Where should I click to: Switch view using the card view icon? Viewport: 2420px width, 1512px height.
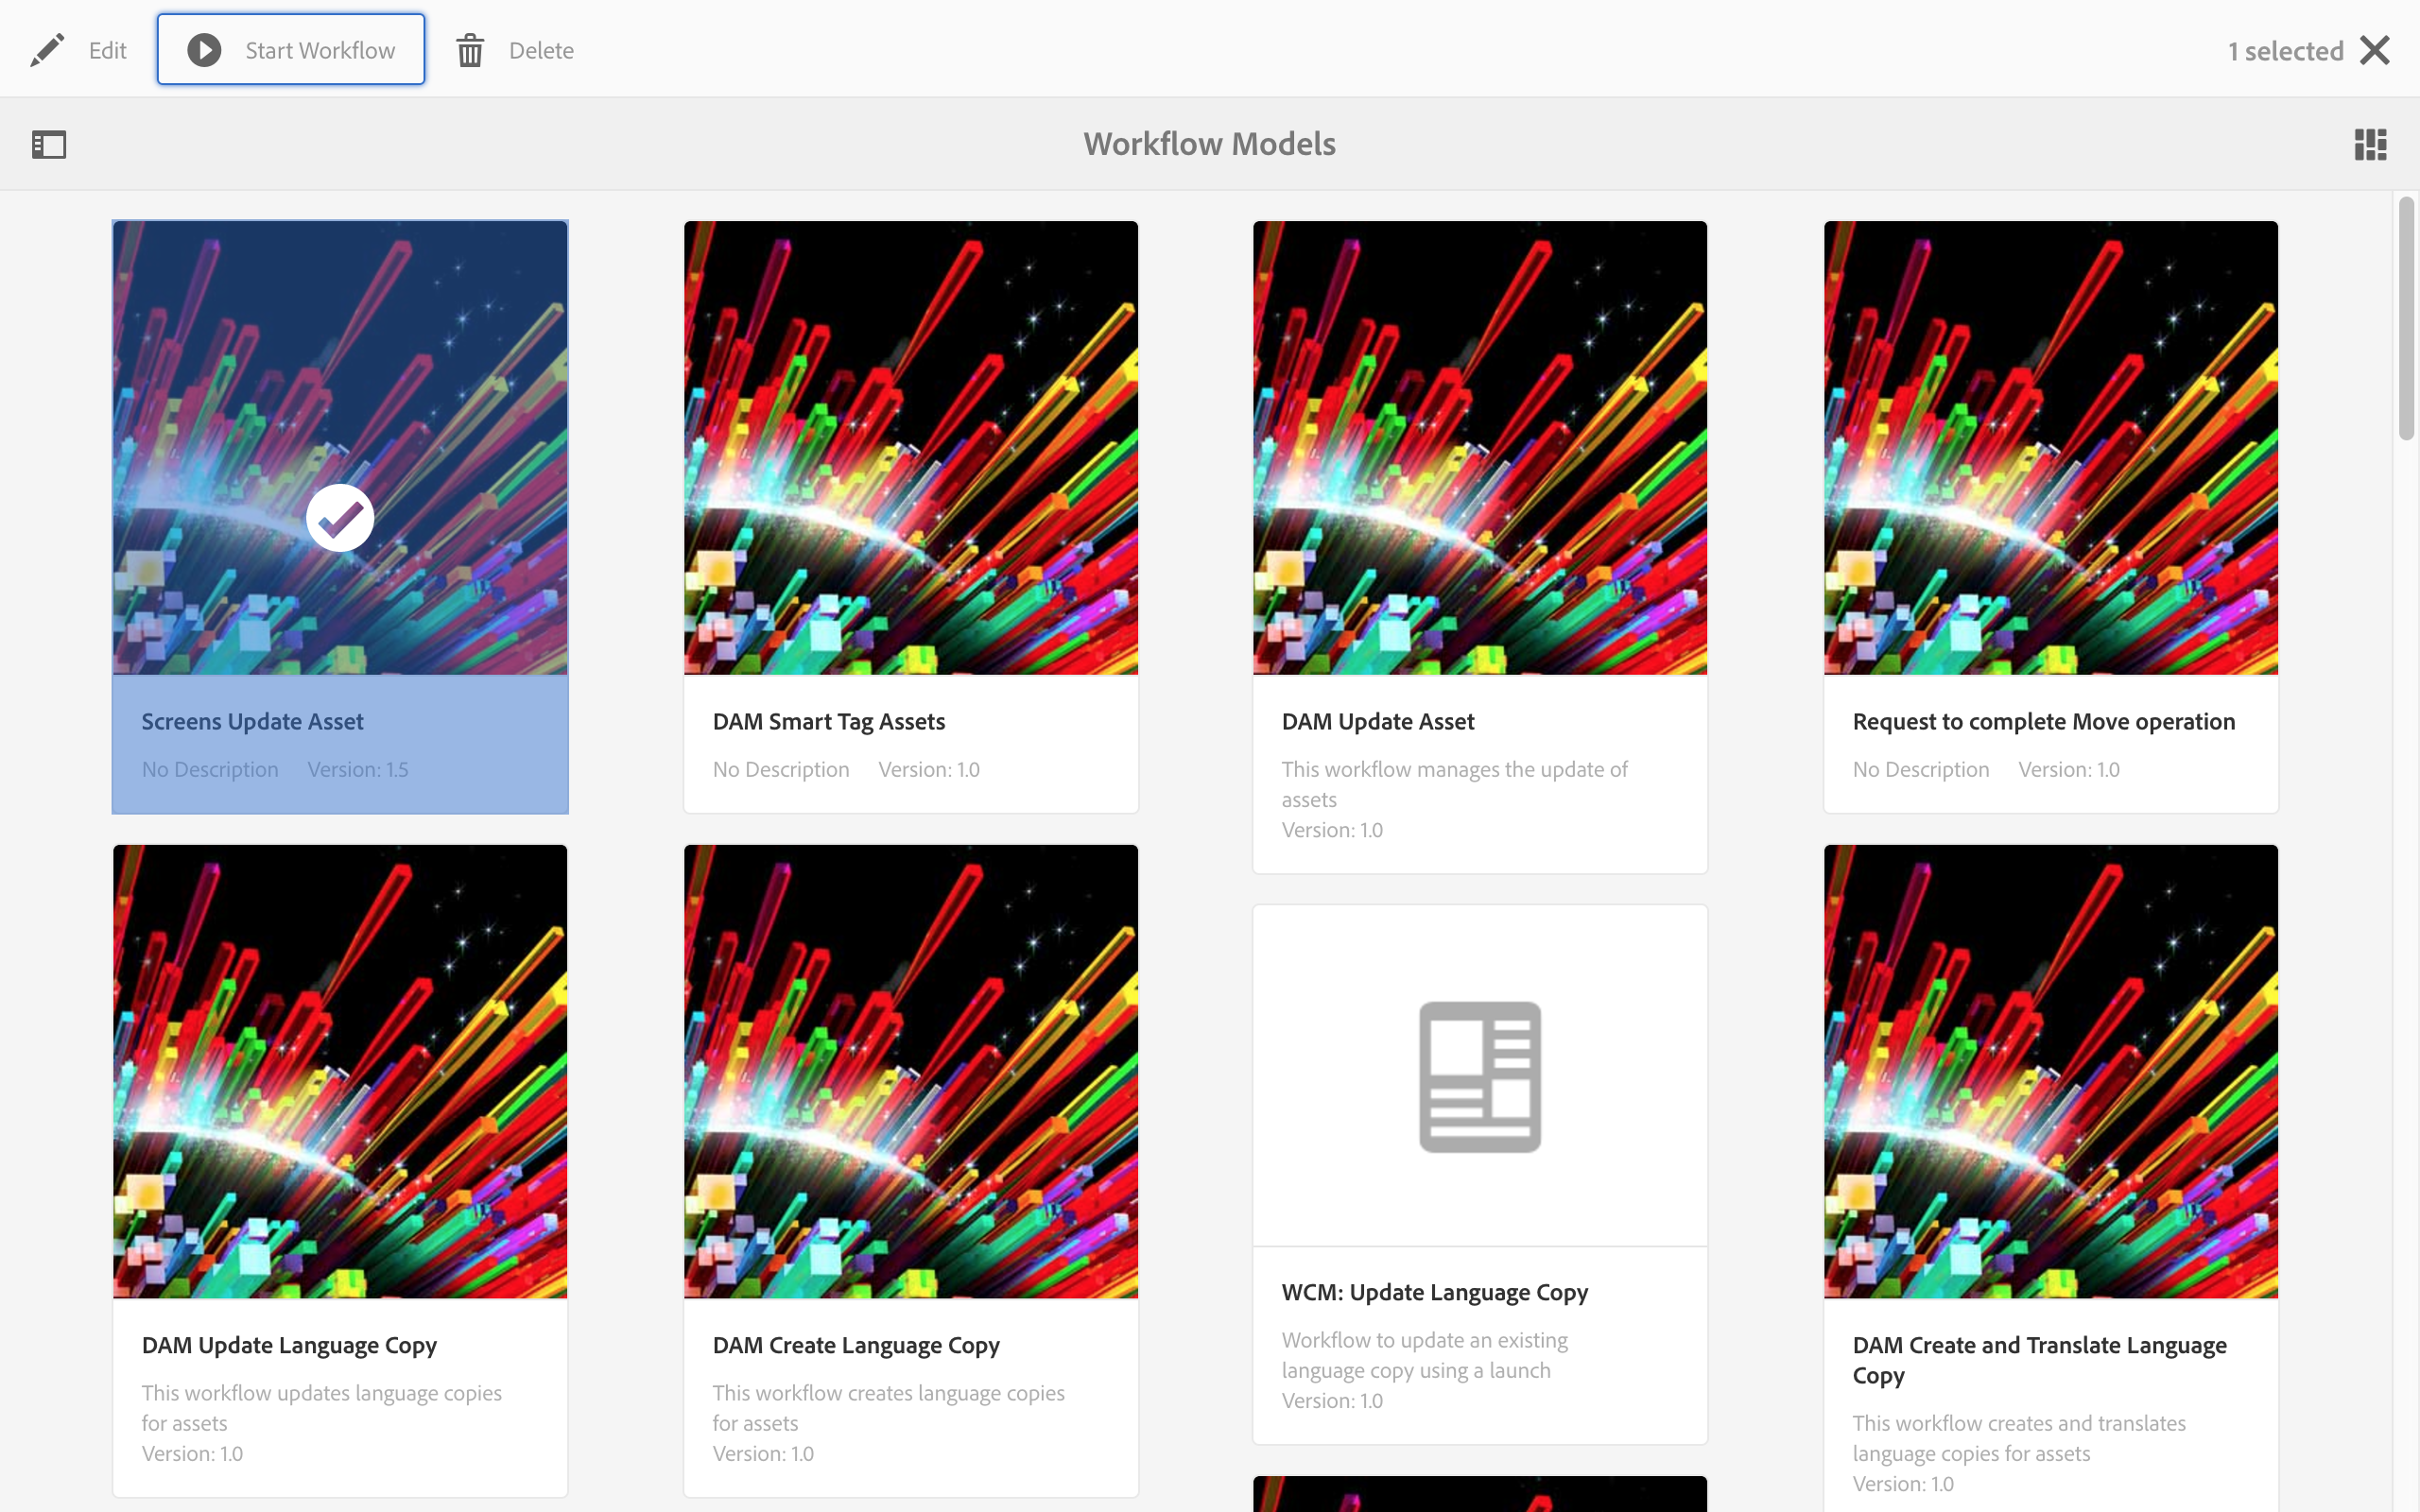pyautogui.click(x=2370, y=145)
